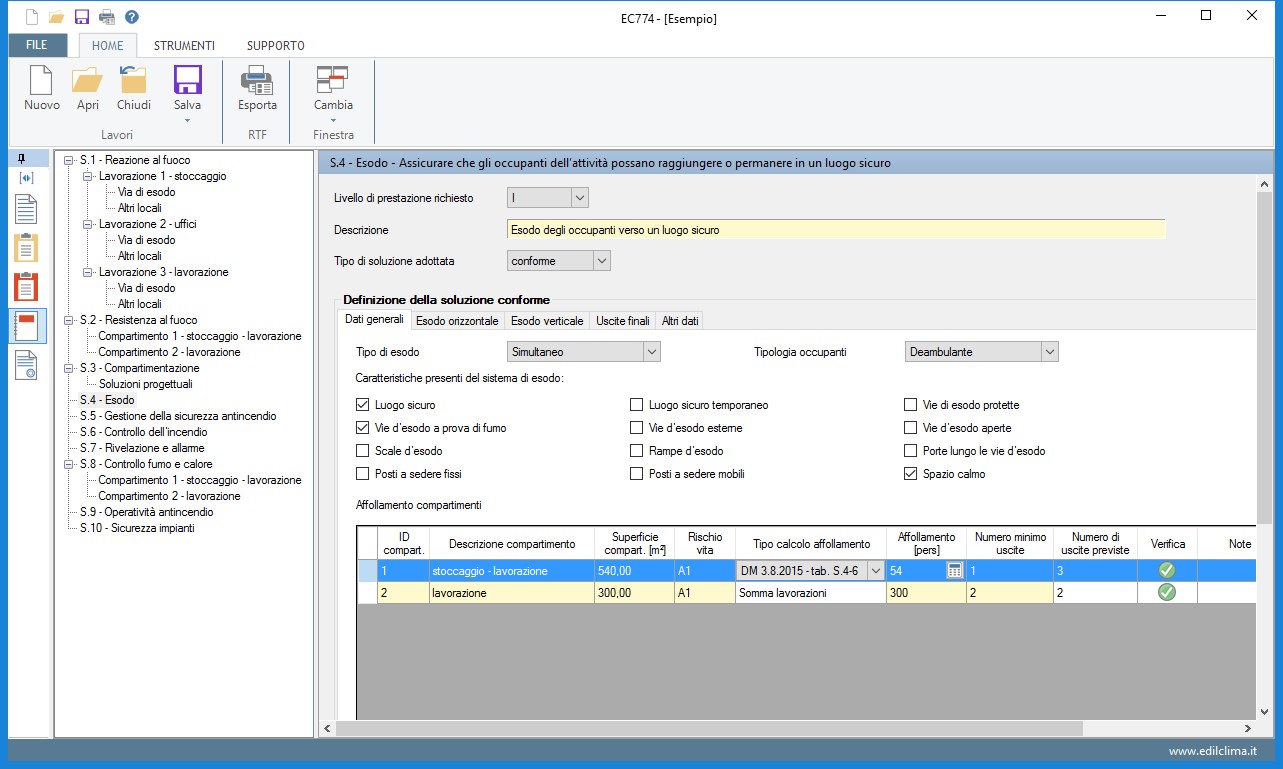Click the Chiudi folder icon
This screenshot has width=1283, height=769.
coord(133,81)
